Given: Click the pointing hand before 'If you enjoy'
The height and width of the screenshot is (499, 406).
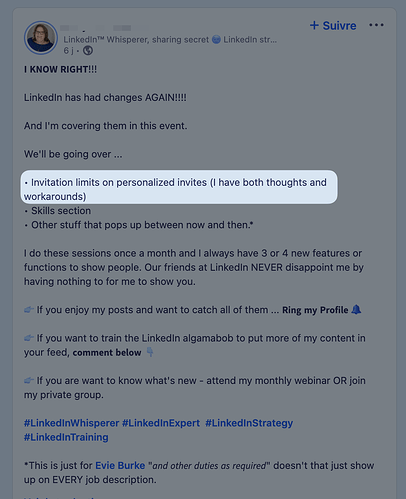Looking at the screenshot, I should (x=29, y=310).
